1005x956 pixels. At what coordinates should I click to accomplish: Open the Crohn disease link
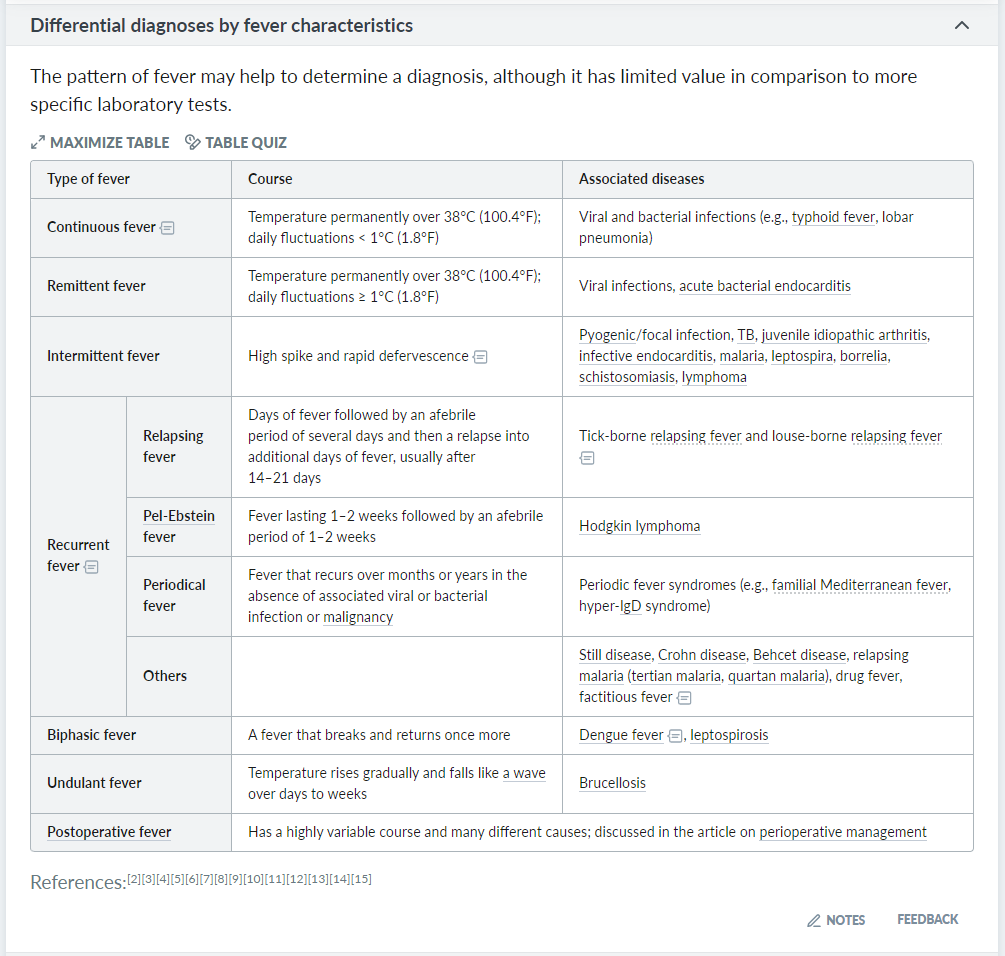coord(701,654)
